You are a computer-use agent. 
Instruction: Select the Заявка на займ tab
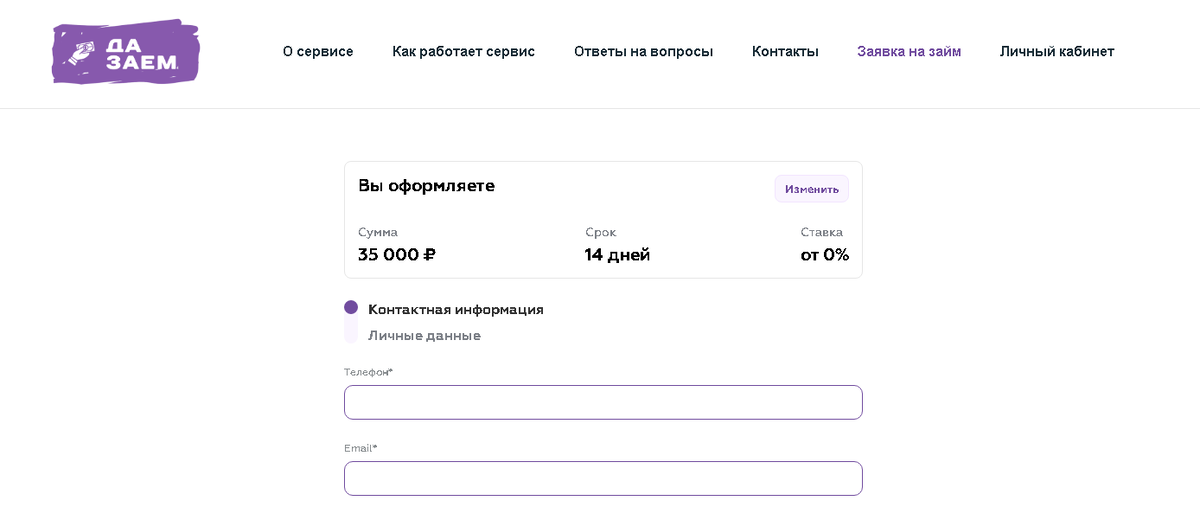[x=908, y=51]
